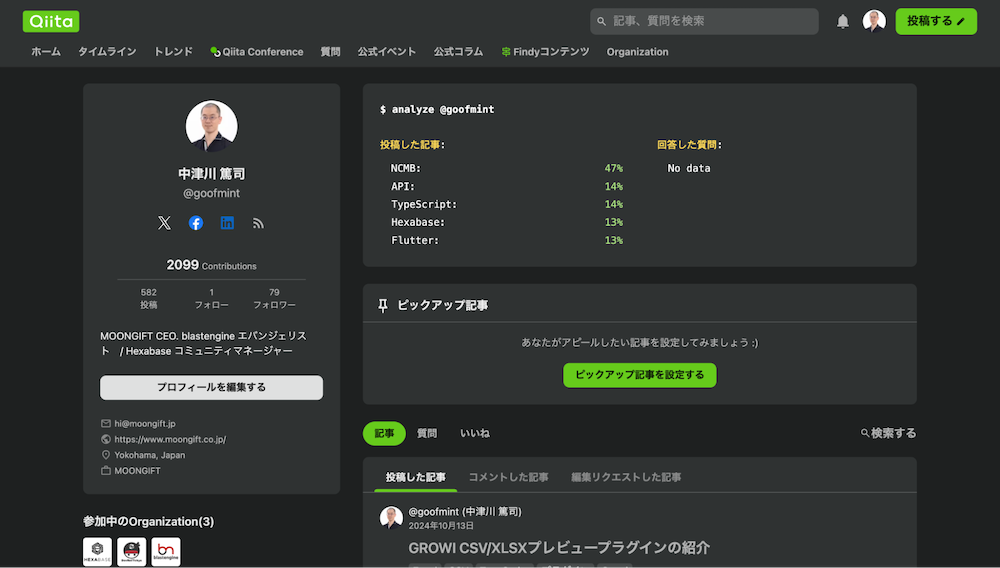Click the Hexabase: tag in analysis
Screen dimensions: 1000x568
coord(418,222)
